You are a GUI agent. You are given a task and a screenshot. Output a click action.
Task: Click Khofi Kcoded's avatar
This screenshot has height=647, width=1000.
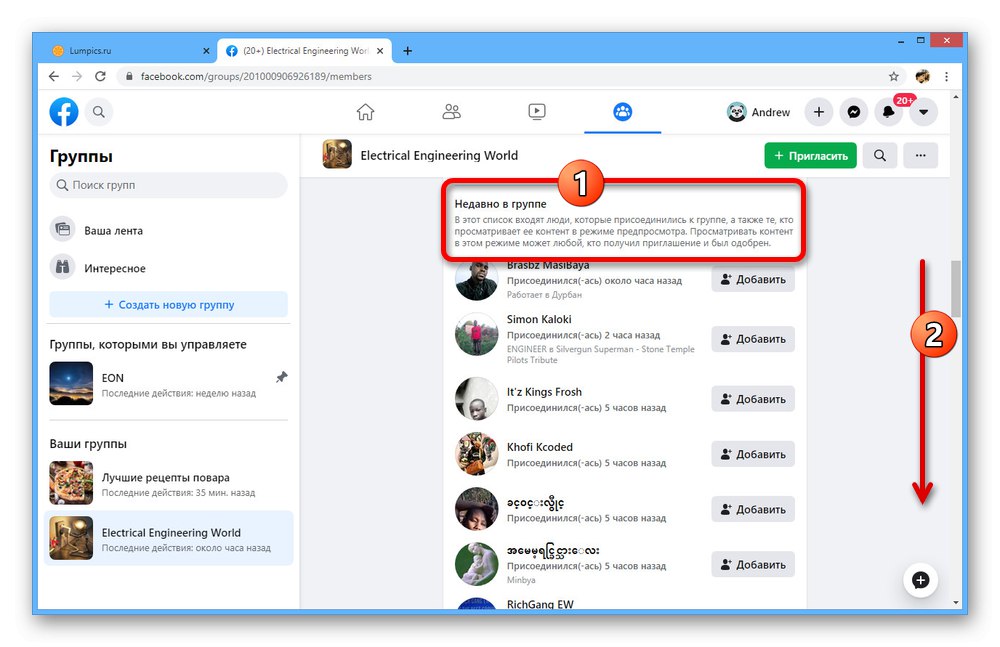476,454
